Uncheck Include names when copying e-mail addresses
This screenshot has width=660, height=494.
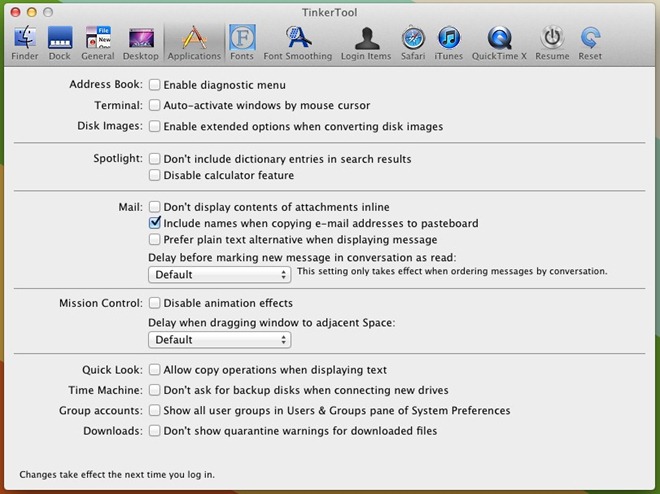[x=154, y=223]
